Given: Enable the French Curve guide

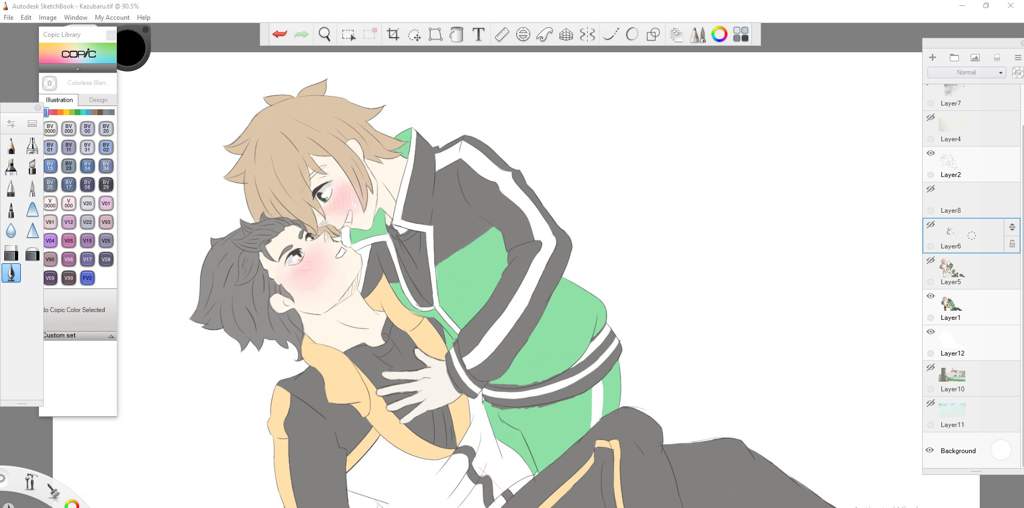Looking at the screenshot, I should click(544, 35).
